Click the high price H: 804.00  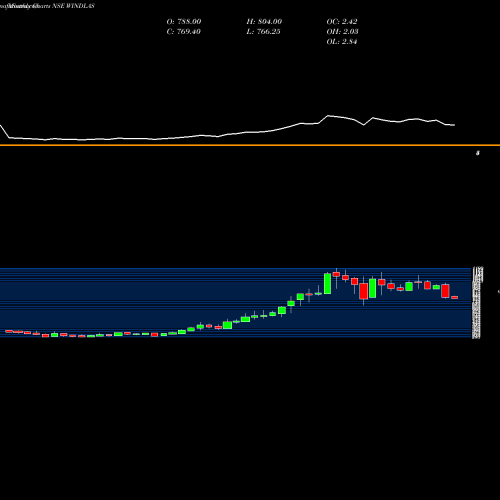pyautogui.click(x=264, y=22)
